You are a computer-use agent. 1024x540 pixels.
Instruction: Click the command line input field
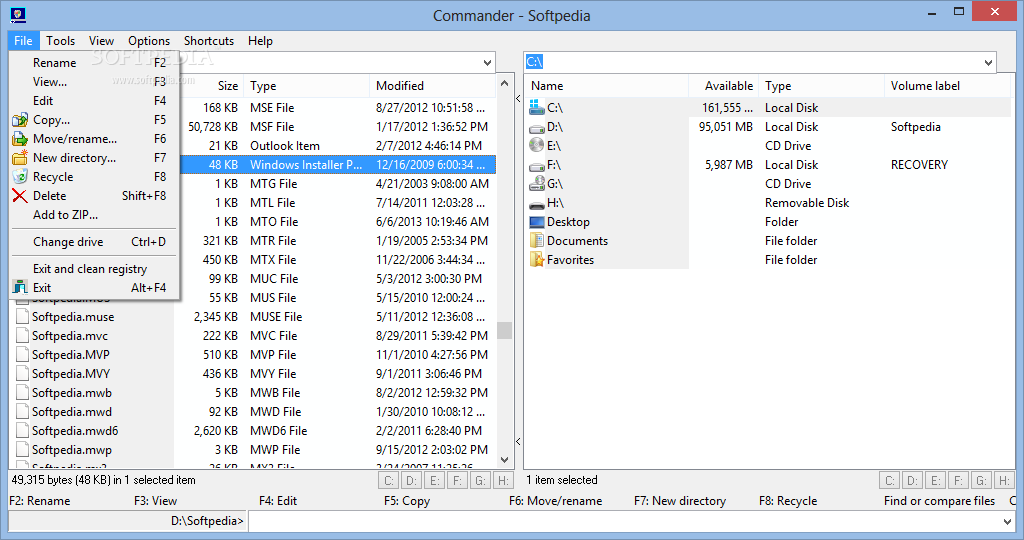631,521
